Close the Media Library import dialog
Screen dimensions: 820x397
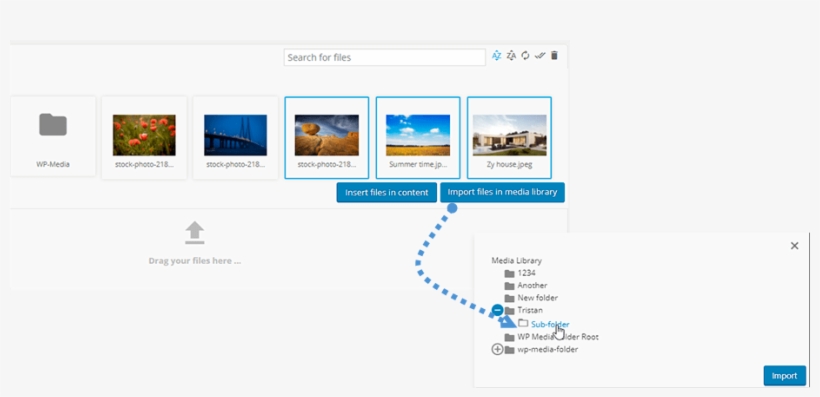(x=794, y=246)
